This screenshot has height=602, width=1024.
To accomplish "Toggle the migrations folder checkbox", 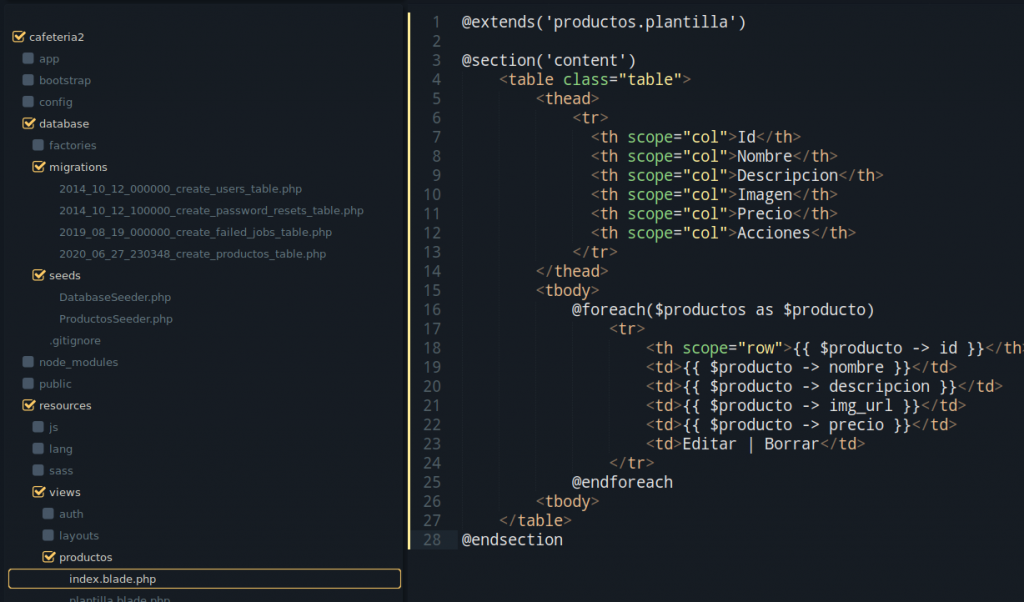I will (38, 167).
